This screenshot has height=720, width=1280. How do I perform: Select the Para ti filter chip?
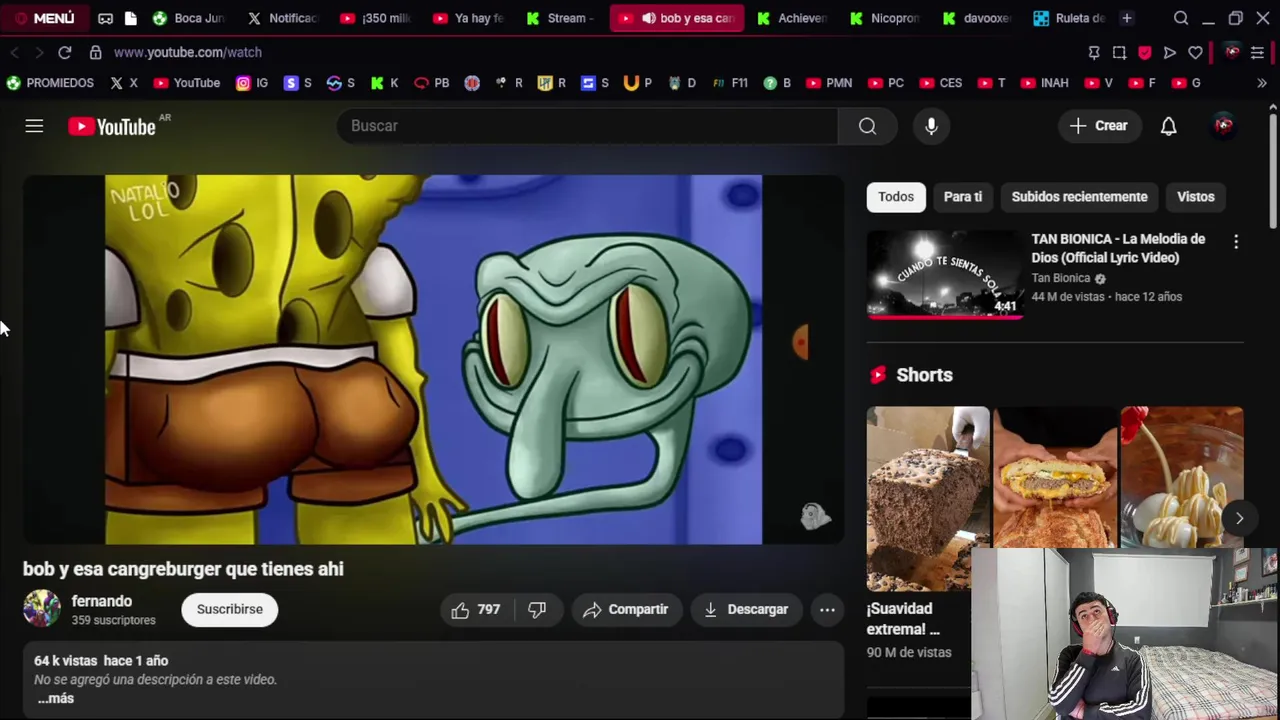[963, 197]
